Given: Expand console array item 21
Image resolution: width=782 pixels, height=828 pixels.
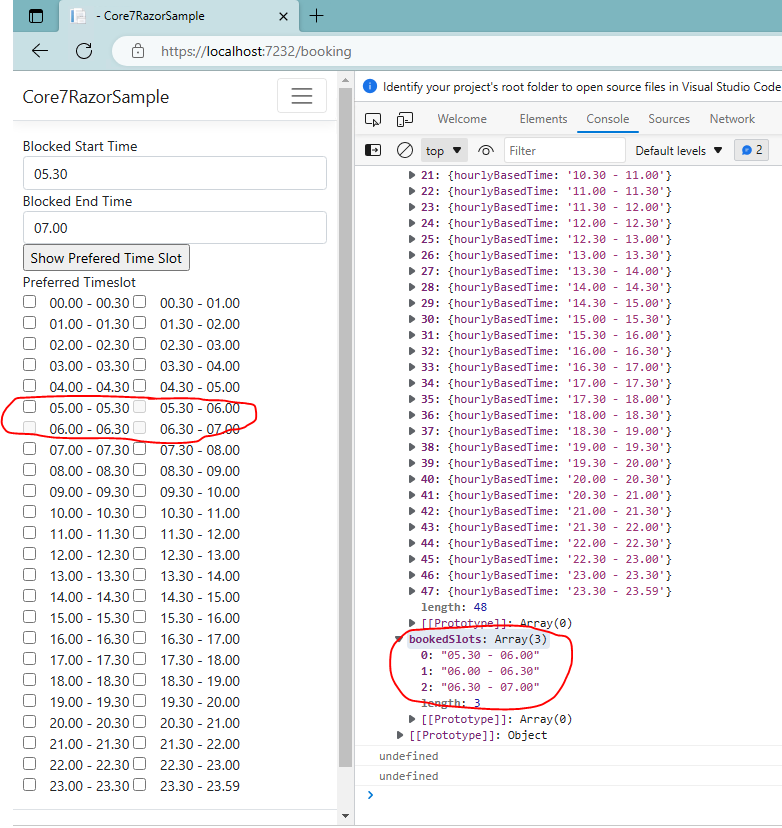Looking at the screenshot, I should [412, 175].
